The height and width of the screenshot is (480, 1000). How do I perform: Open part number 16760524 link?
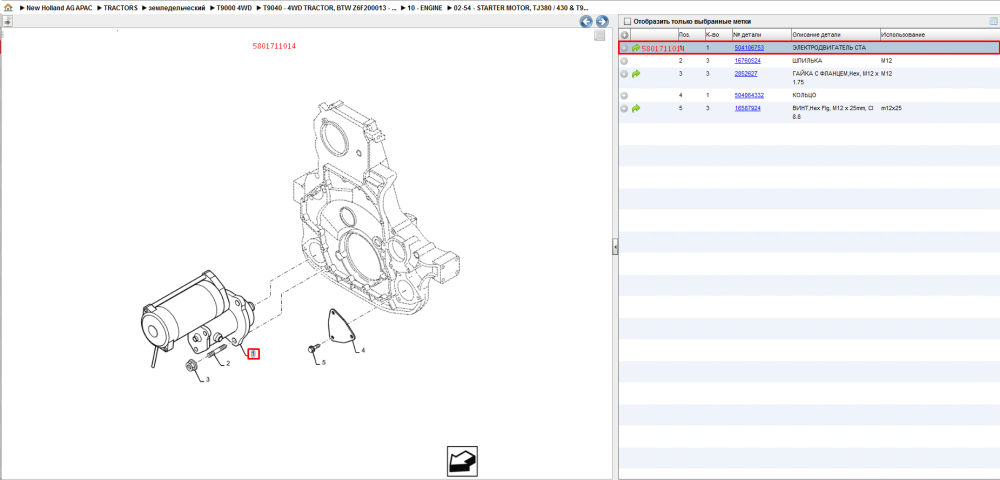(747, 61)
